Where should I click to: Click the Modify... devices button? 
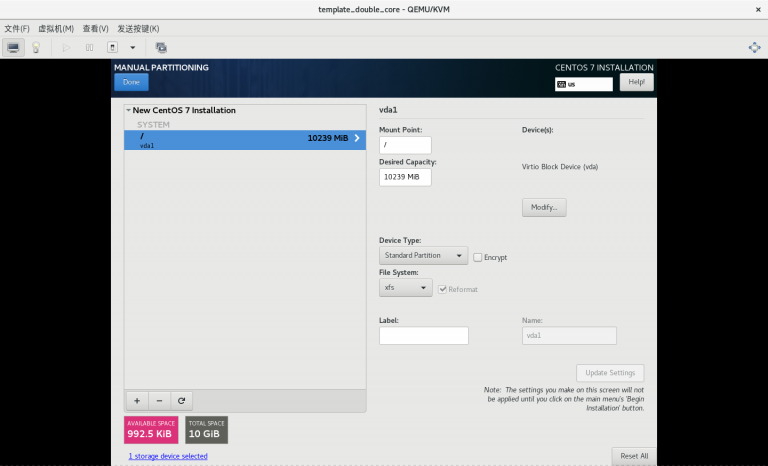pyautogui.click(x=544, y=207)
